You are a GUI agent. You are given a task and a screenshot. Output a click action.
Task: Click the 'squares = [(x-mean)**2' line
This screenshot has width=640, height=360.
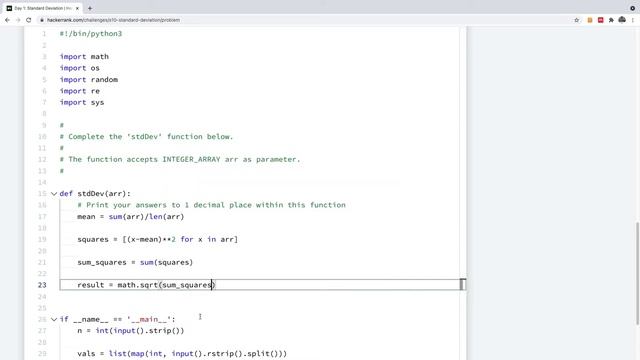(158, 240)
